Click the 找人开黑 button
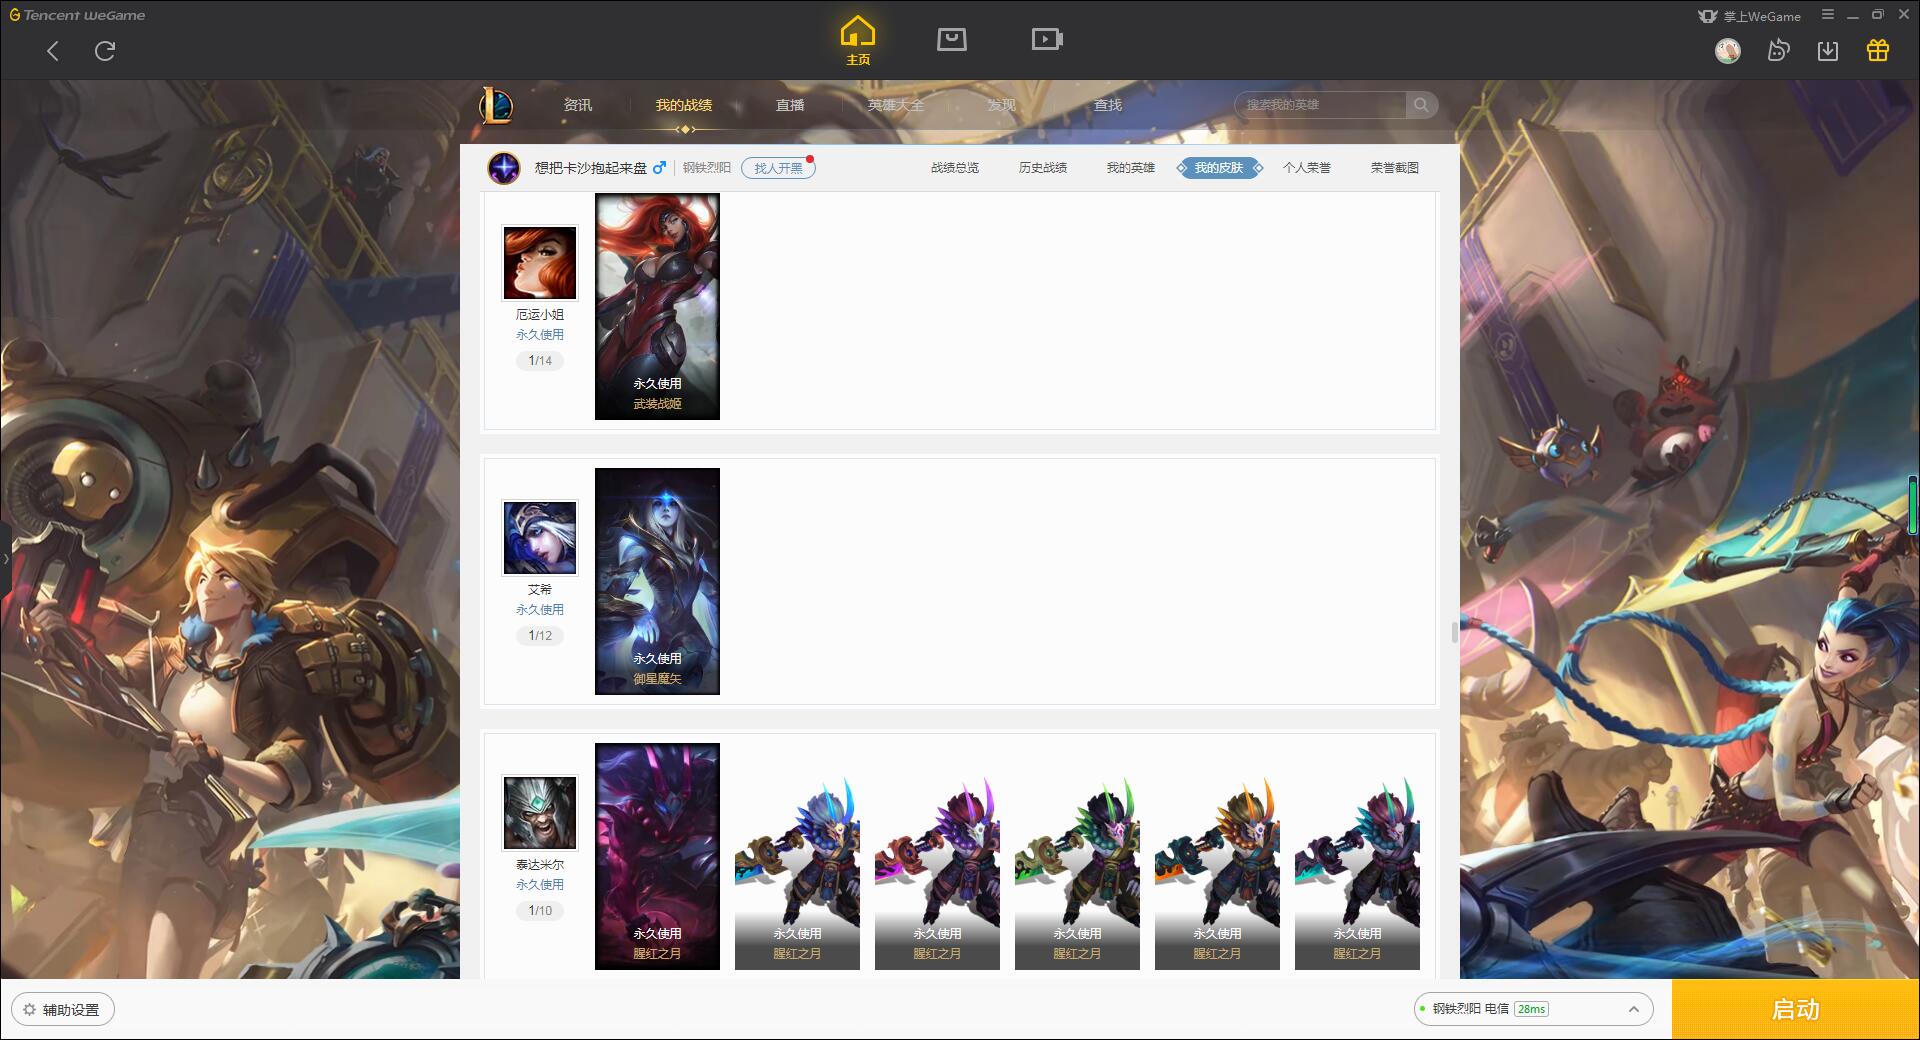 pos(778,168)
